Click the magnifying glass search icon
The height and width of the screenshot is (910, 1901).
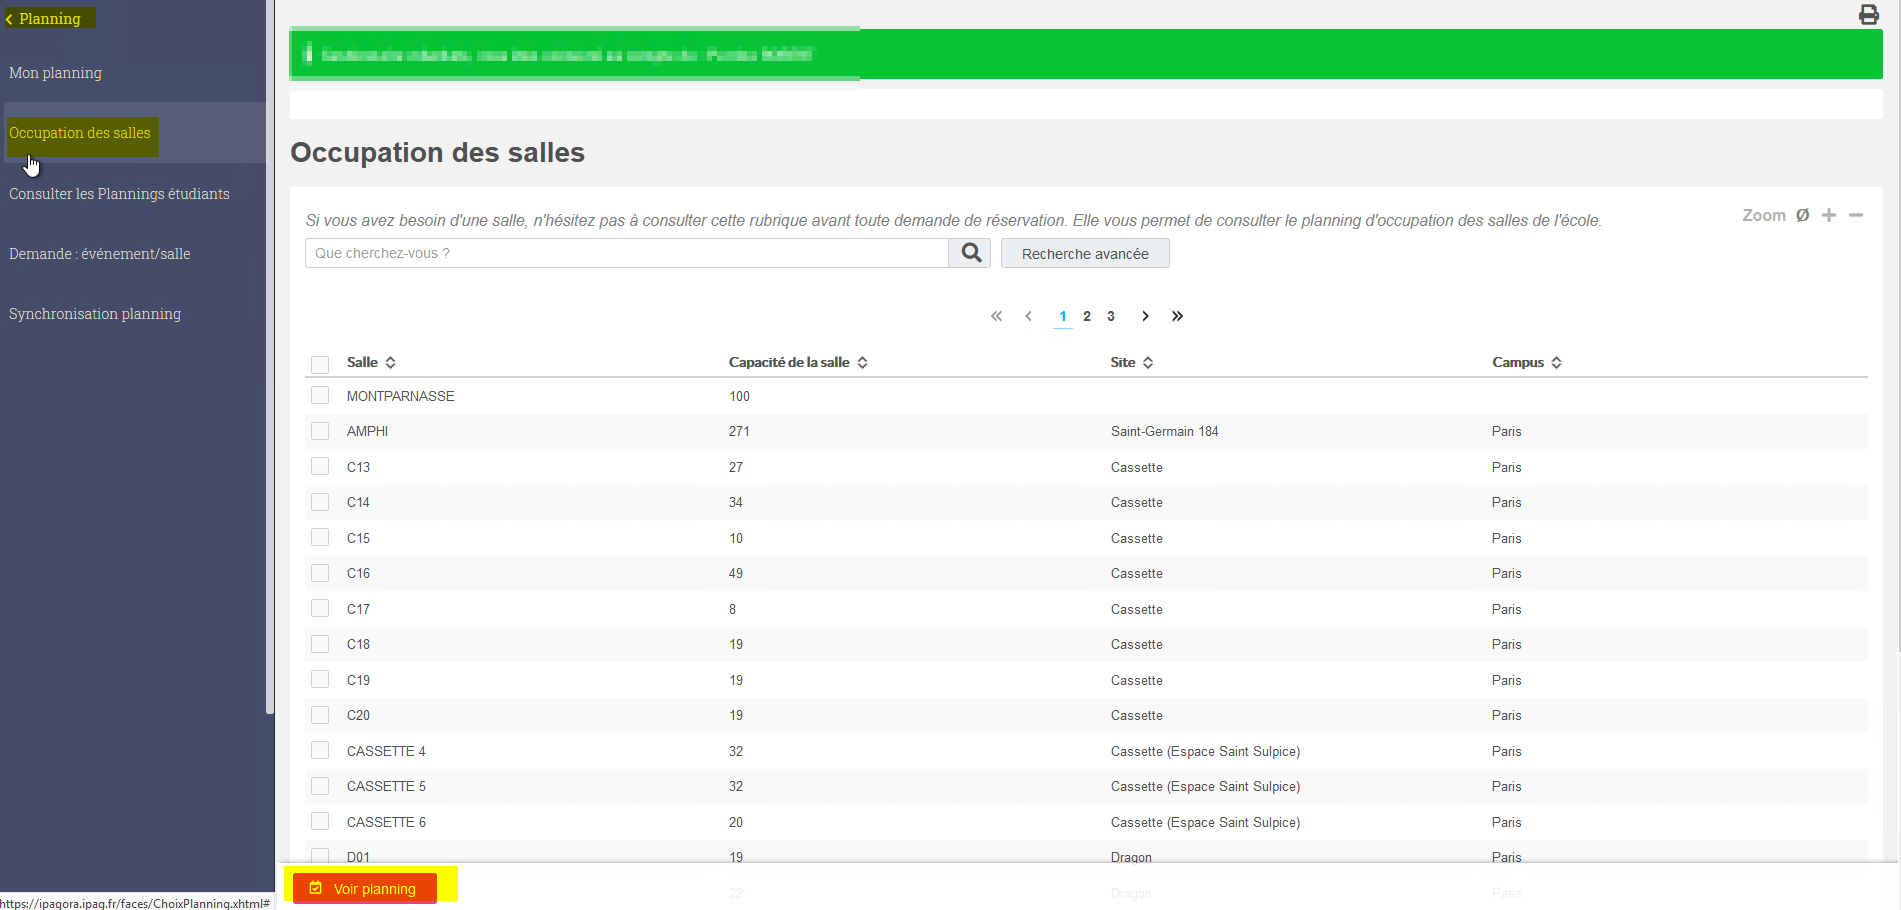pyautogui.click(x=970, y=253)
